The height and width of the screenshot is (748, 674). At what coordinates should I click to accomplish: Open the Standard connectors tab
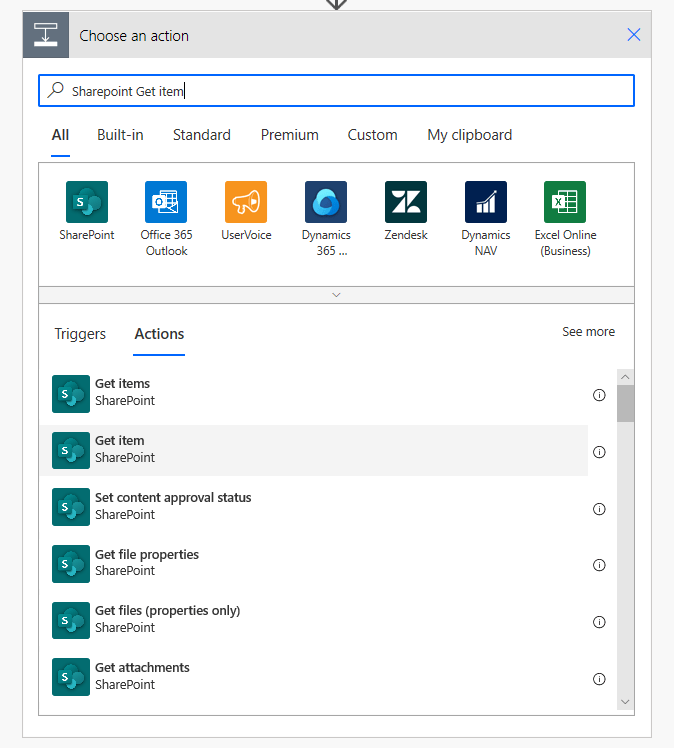tap(202, 135)
